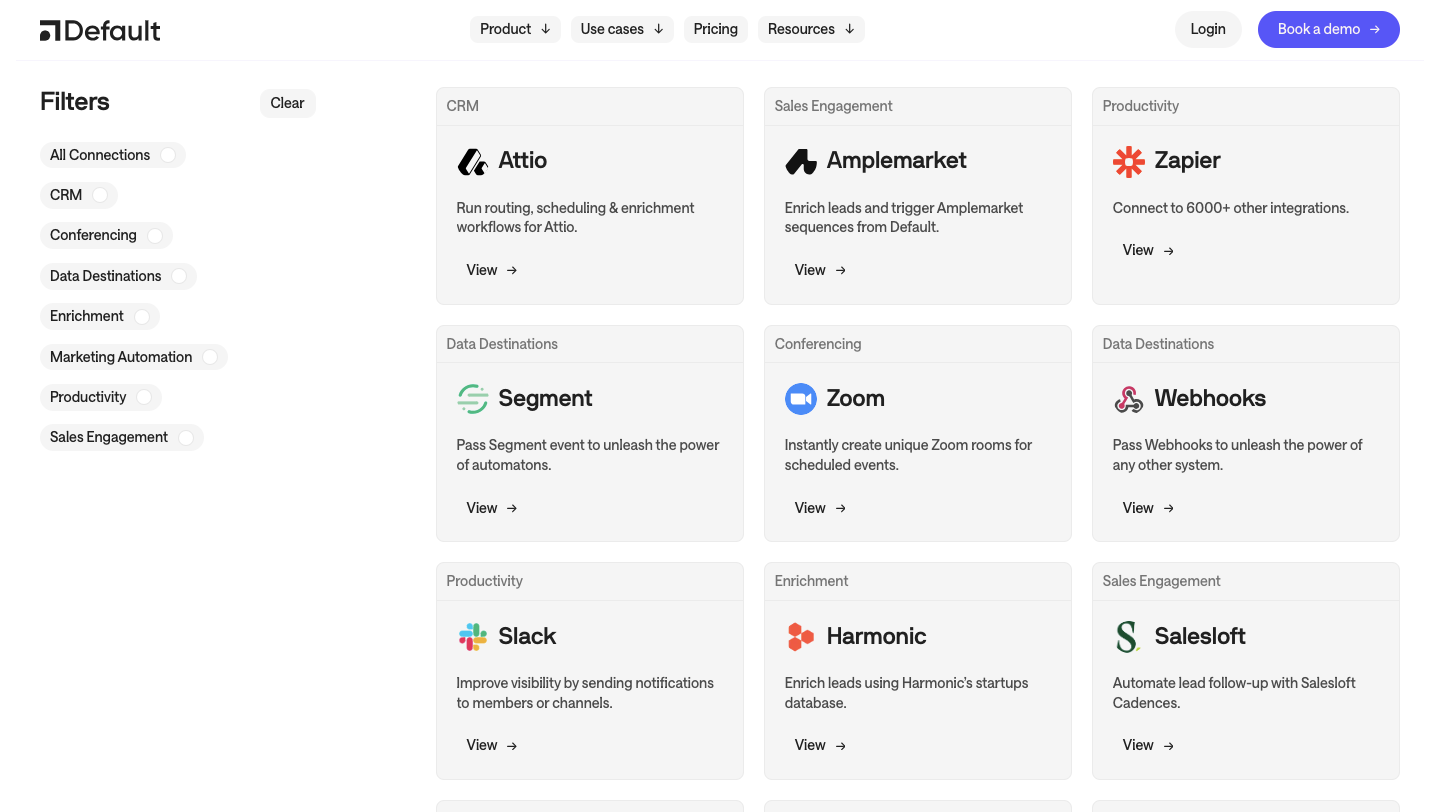Open the Use cases dropdown menu
1440x812 pixels.
tap(622, 29)
